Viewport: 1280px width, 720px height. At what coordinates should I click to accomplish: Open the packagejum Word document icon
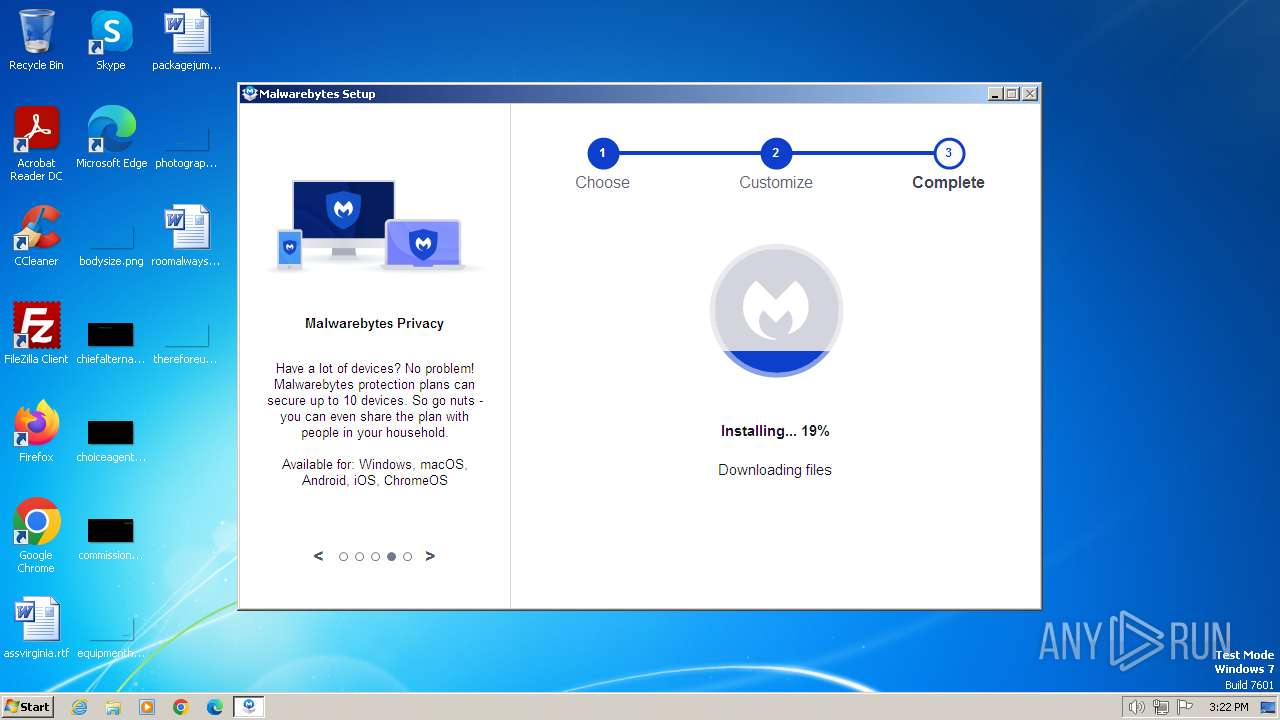[x=186, y=40]
